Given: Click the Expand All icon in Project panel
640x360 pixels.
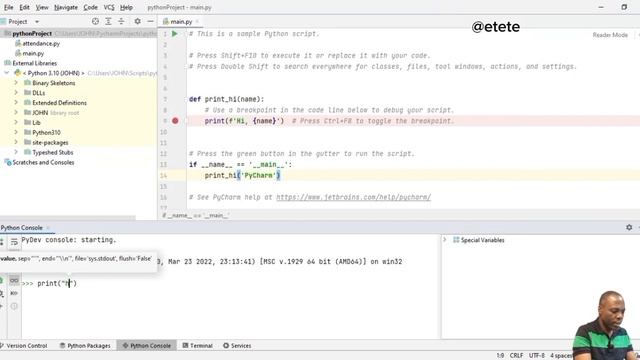Looking at the screenshot, I should [108, 21].
